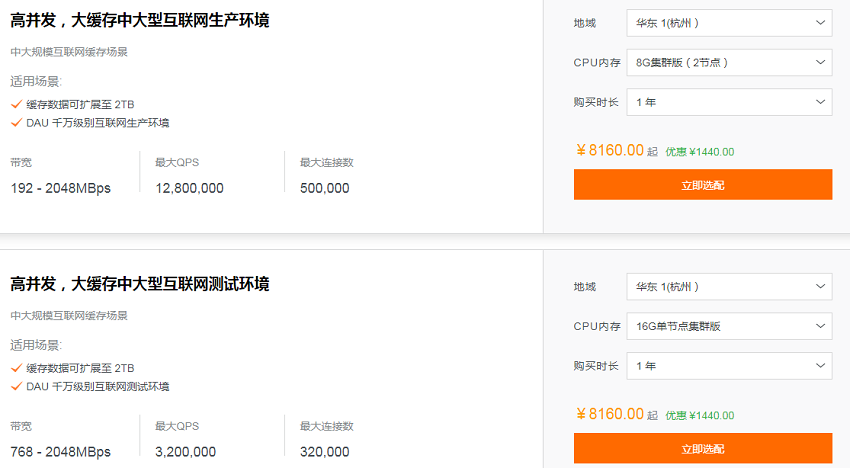Open the 购买时长 dropdown in the test card
850x468 pixels.
(729, 366)
